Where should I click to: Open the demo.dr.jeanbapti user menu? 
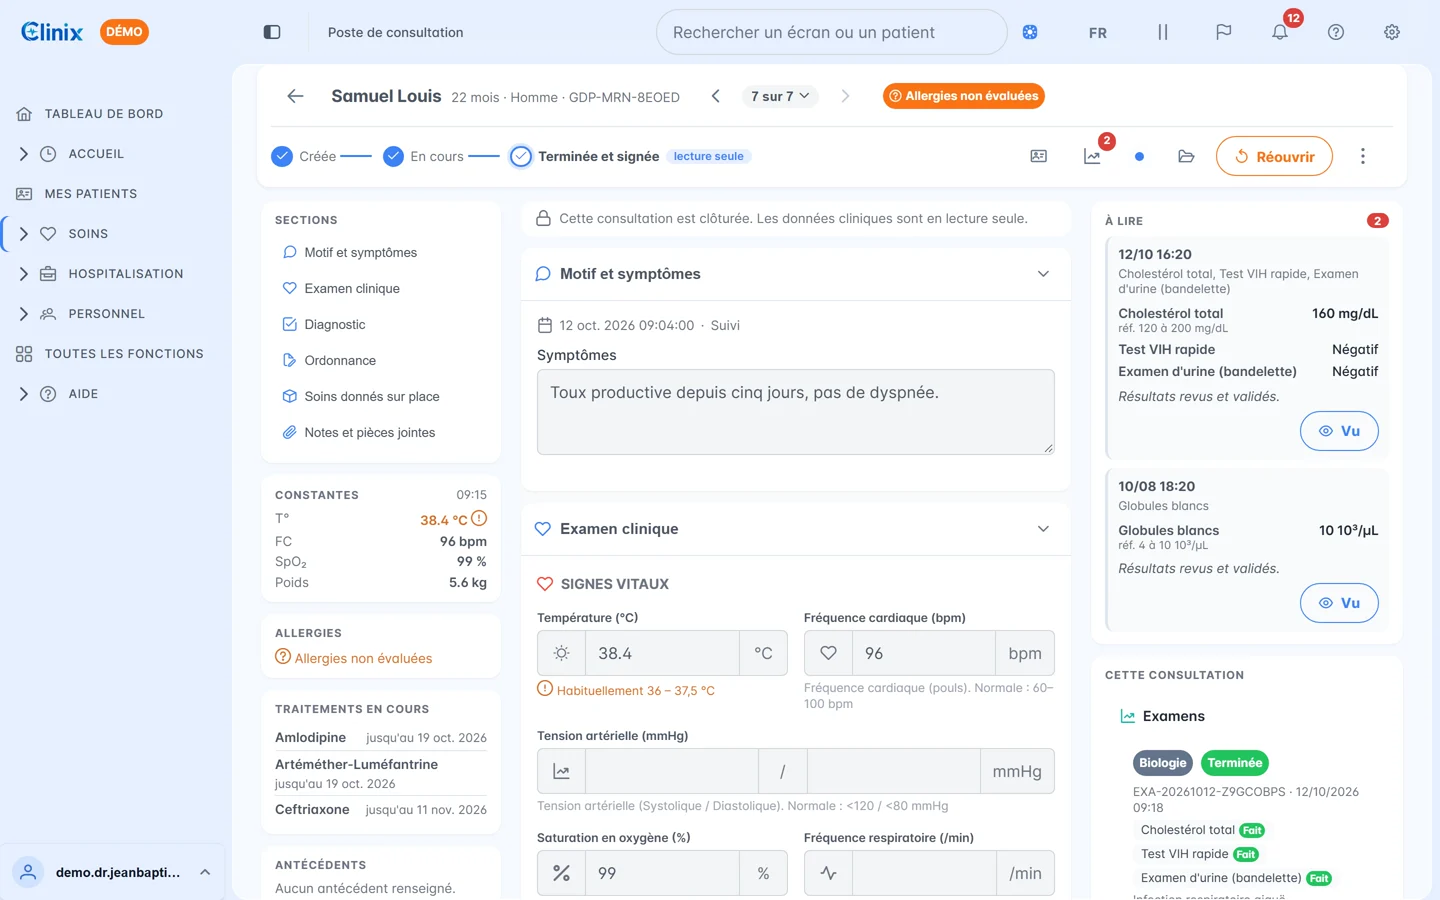point(116,872)
